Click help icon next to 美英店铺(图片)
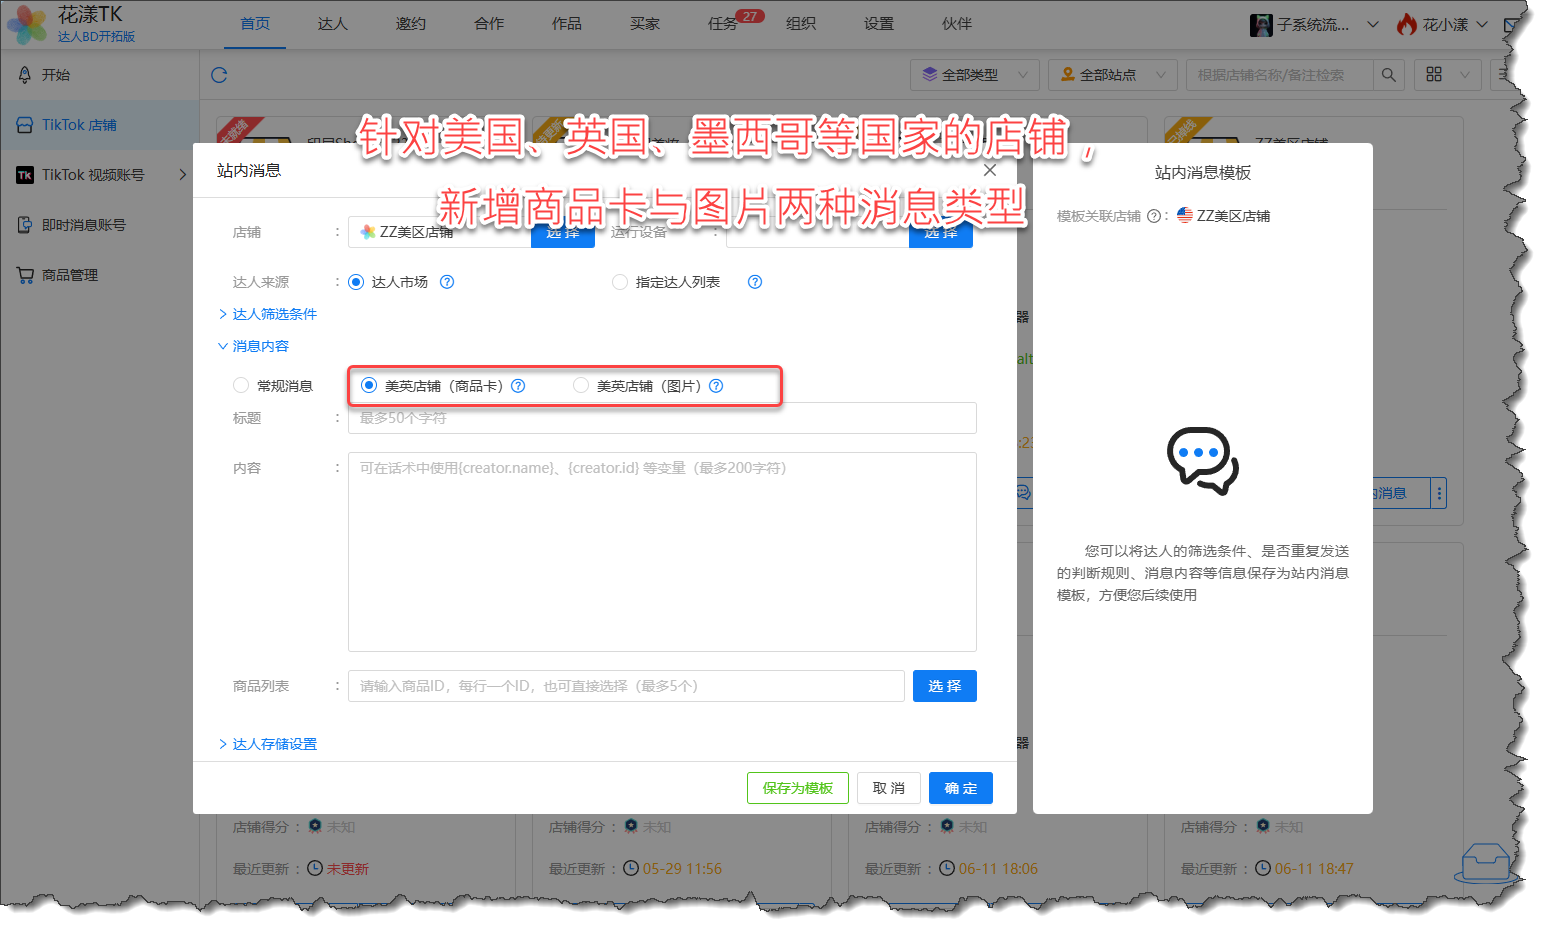The image size is (1550, 935). coord(716,386)
